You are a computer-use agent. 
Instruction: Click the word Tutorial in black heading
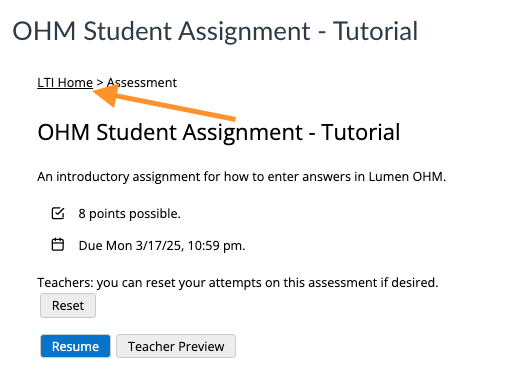tap(361, 132)
